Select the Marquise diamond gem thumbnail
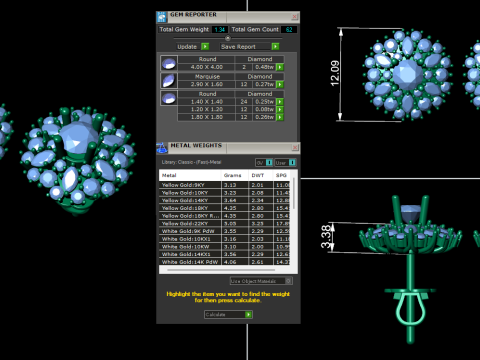 pyautogui.click(x=169, y=80)
